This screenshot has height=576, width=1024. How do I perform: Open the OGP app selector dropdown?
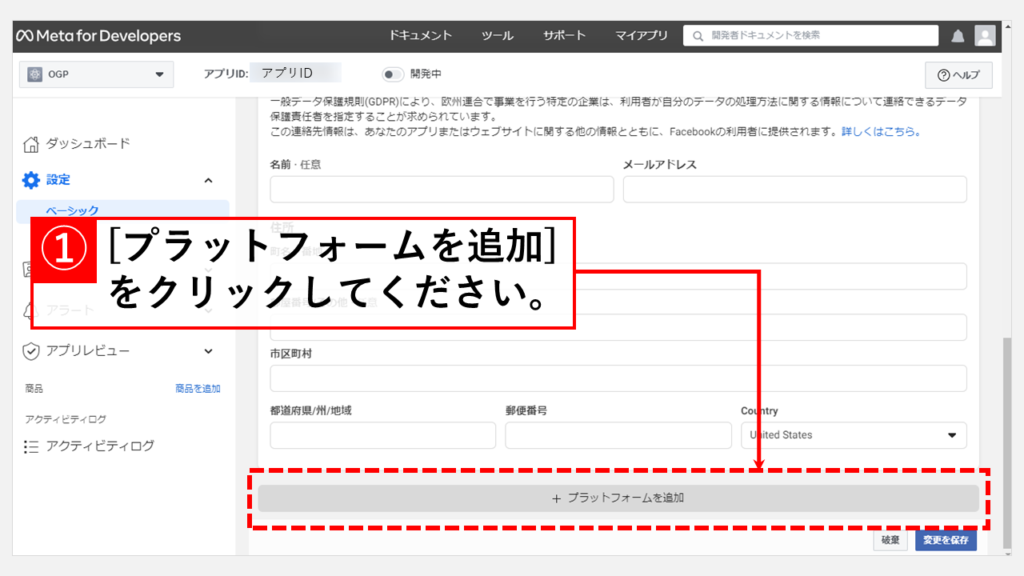coord(96,74)
